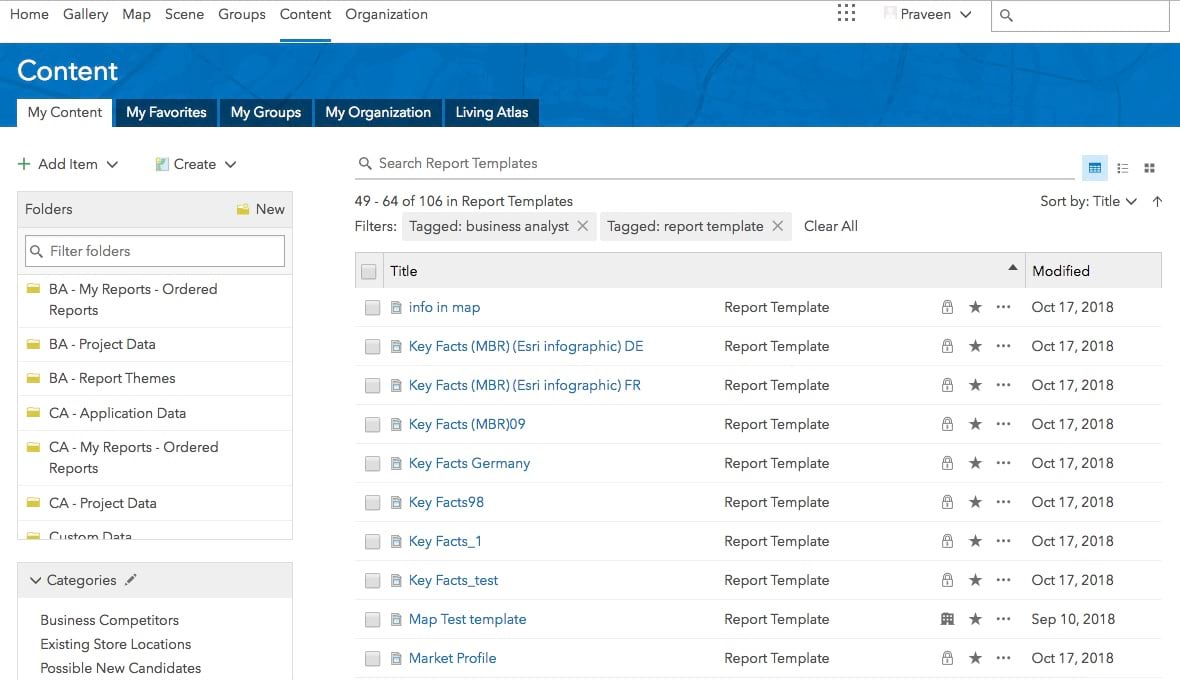Open the Add Item dropdown
This screenshot has width=1180, height=680.
click(68, 164)
